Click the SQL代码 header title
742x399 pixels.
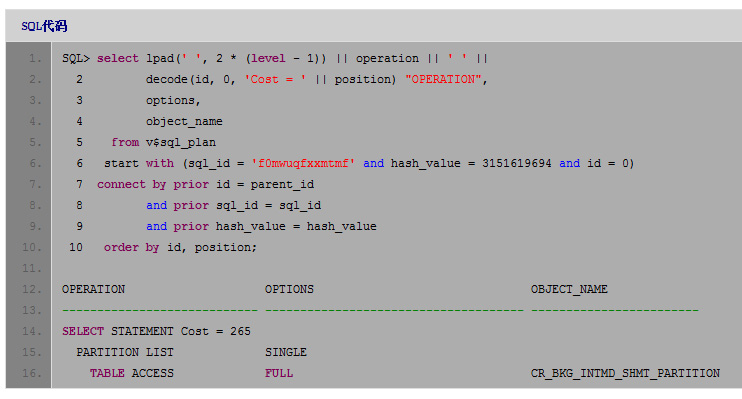click(44, 26)
